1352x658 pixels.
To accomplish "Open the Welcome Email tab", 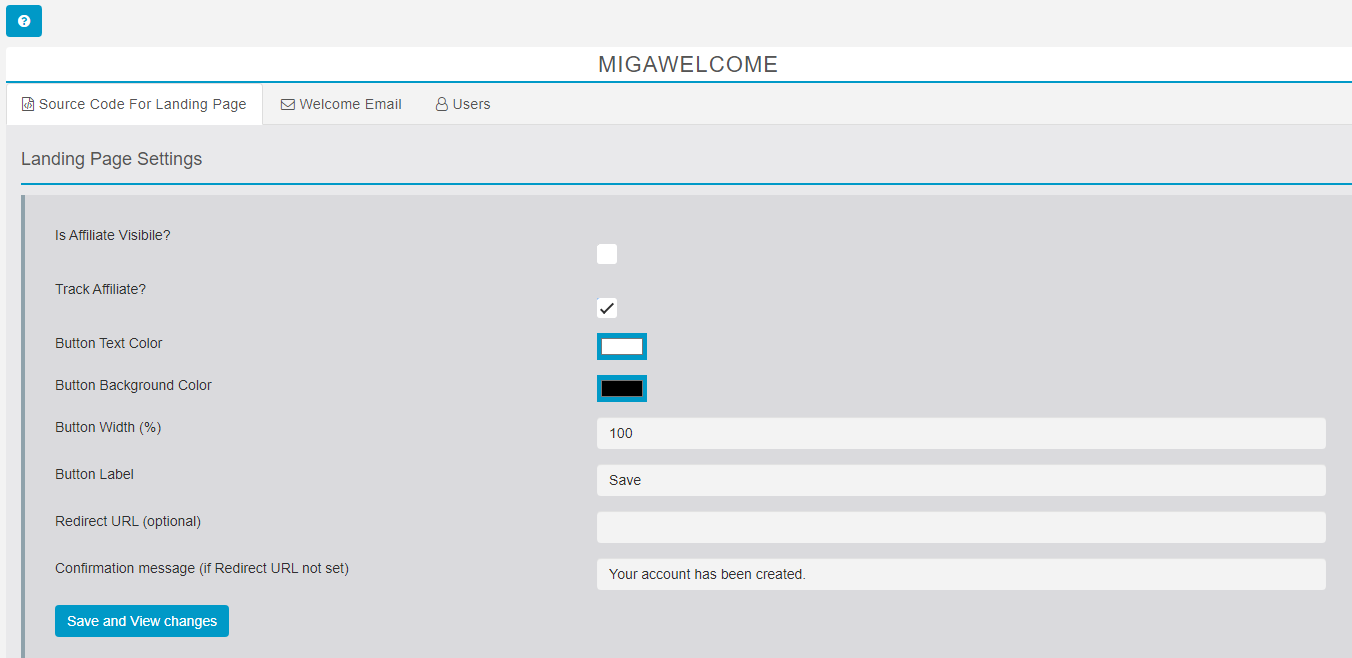I will click(x=341, y=104).
